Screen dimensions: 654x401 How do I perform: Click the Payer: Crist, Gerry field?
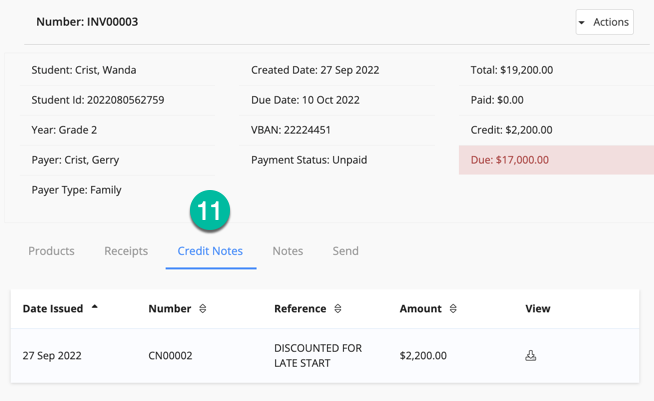[x=76, y=160]
